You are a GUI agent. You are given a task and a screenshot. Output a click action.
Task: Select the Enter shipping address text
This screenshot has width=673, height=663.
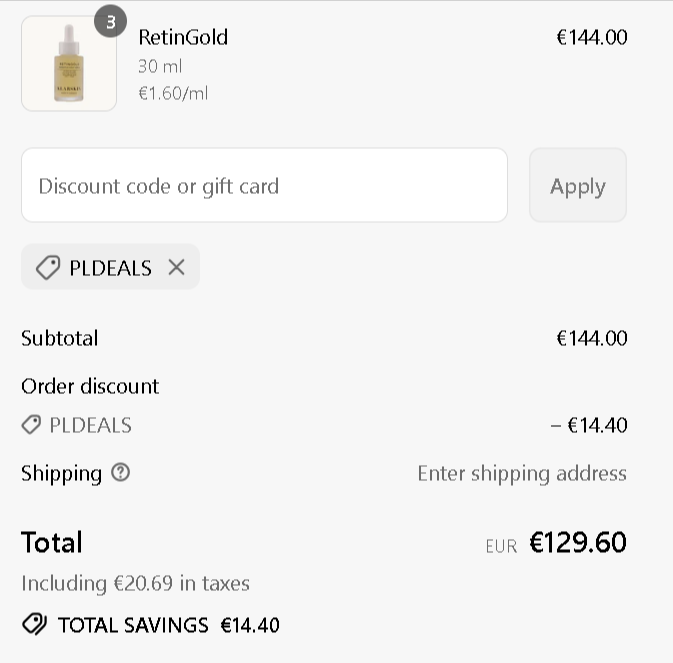522,473
